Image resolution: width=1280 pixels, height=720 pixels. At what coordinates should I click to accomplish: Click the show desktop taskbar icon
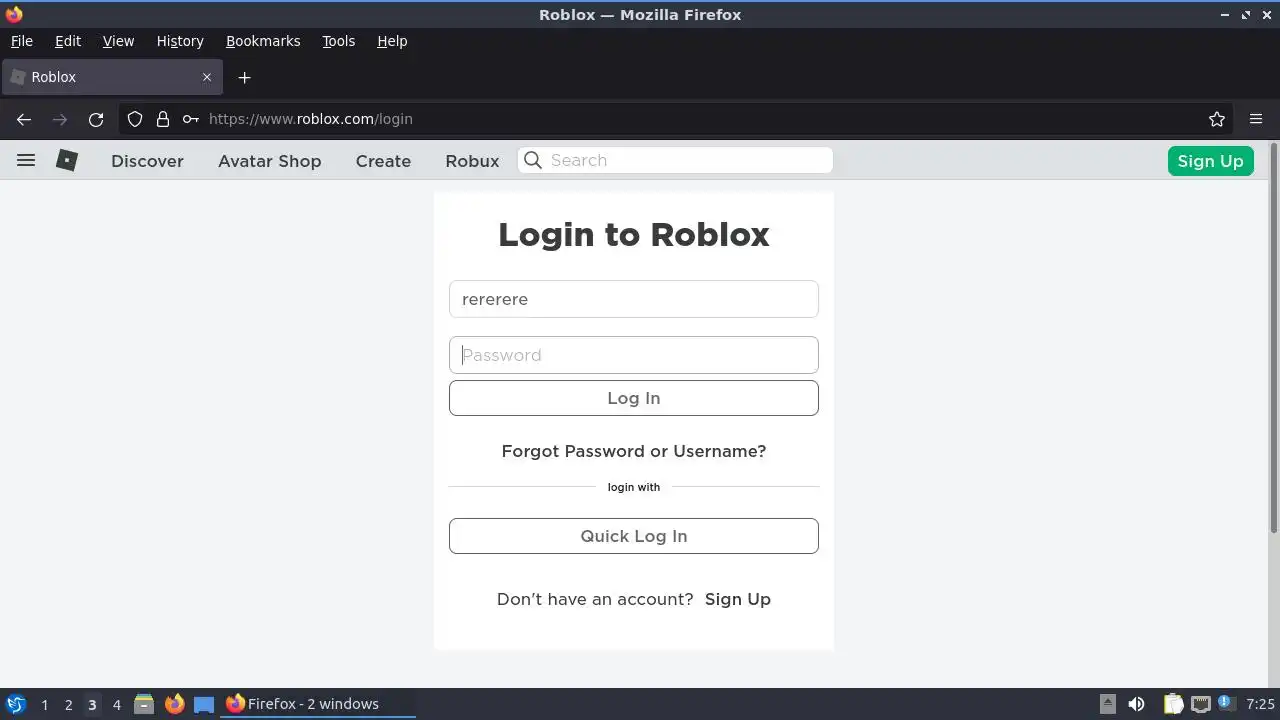coord(204,704)
